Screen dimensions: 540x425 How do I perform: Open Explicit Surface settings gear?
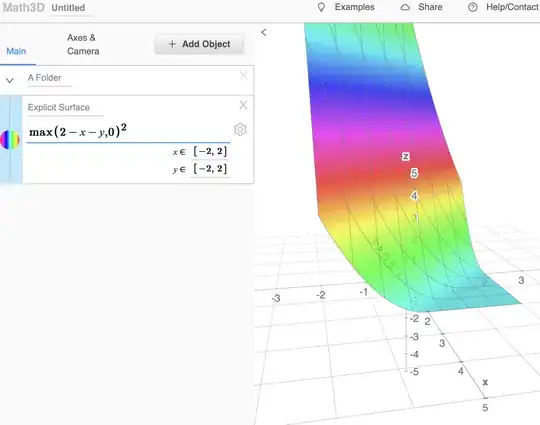pyautogui.click(x=240, y=129)
